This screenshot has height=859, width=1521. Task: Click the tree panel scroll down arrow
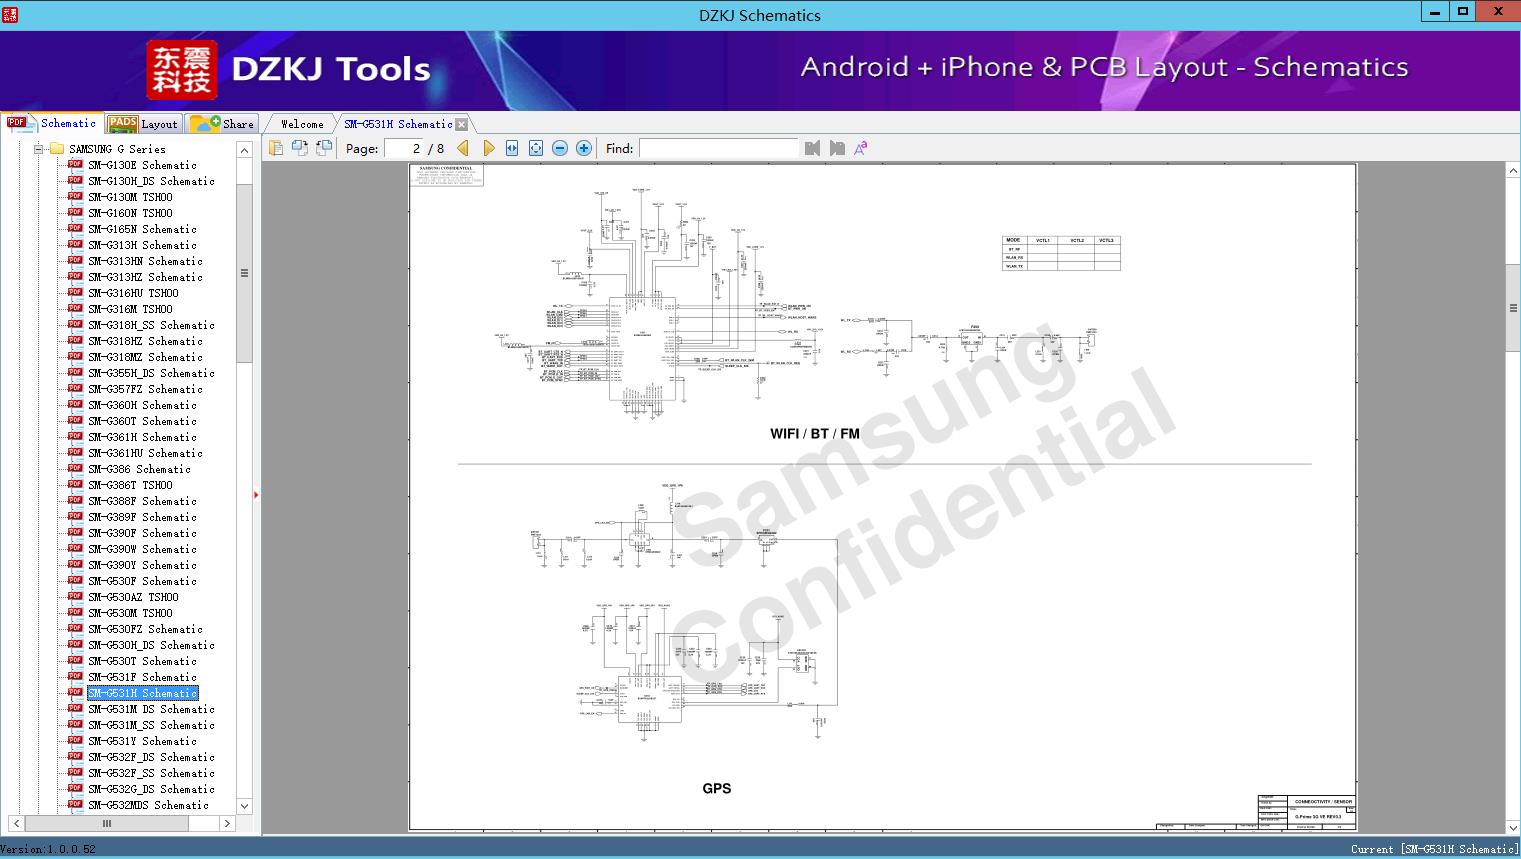click(x=244, y=806)
